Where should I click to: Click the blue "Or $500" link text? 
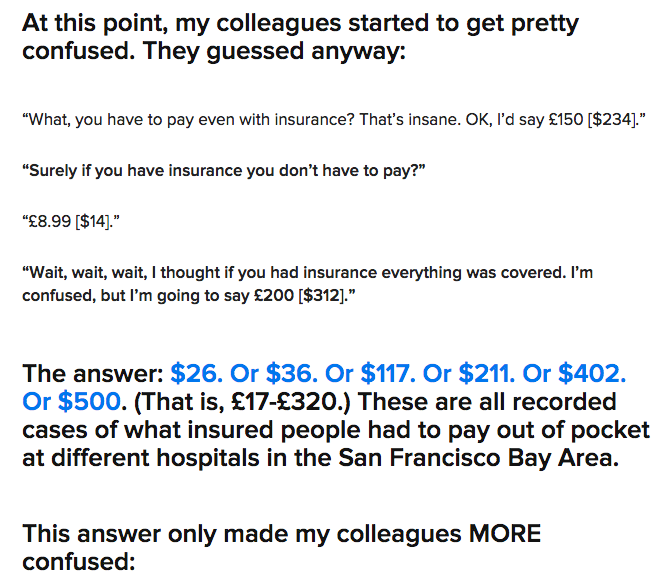point(72,402)
